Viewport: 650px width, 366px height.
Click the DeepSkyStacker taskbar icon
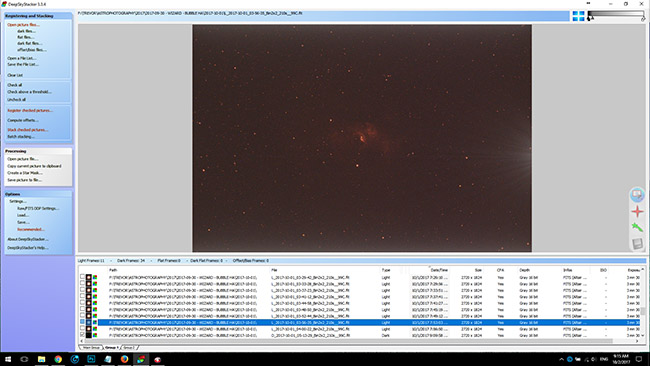coord(141,359)
